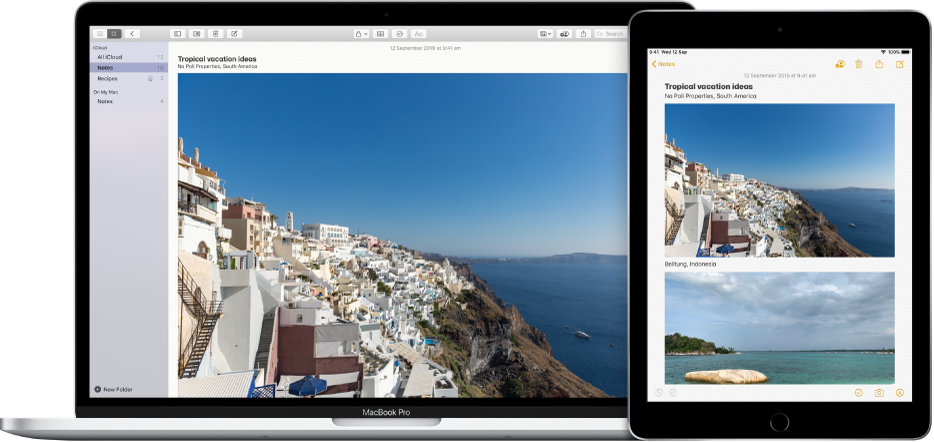The width and height of the screenshot is (934, 442).
Task: Click 'Tropical vacation ideas' title on Mac
Action: pos(217,59)
